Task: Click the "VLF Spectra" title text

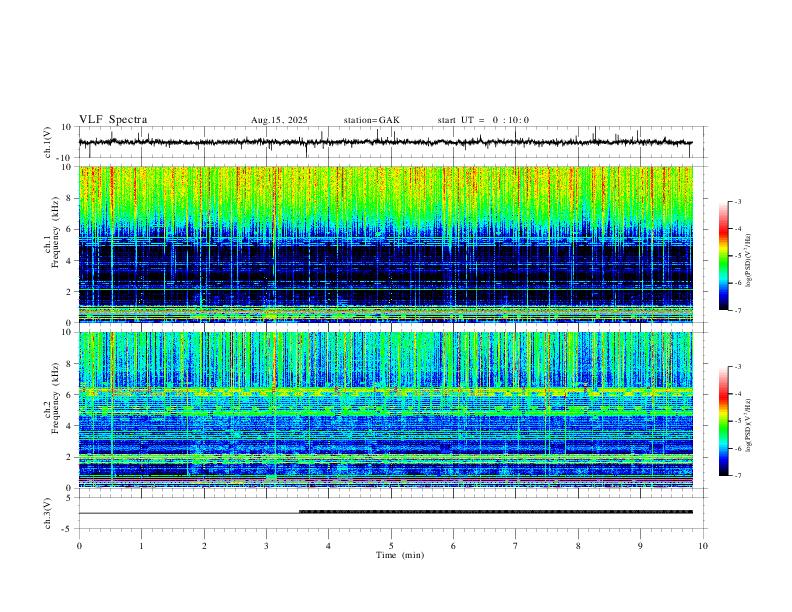Action: click(x=113, y=120)
